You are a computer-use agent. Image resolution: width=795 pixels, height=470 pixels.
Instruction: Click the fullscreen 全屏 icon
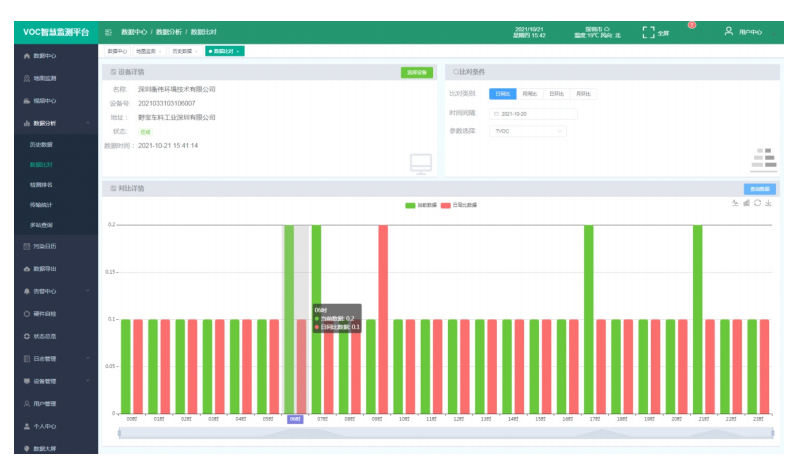[648, 32]
